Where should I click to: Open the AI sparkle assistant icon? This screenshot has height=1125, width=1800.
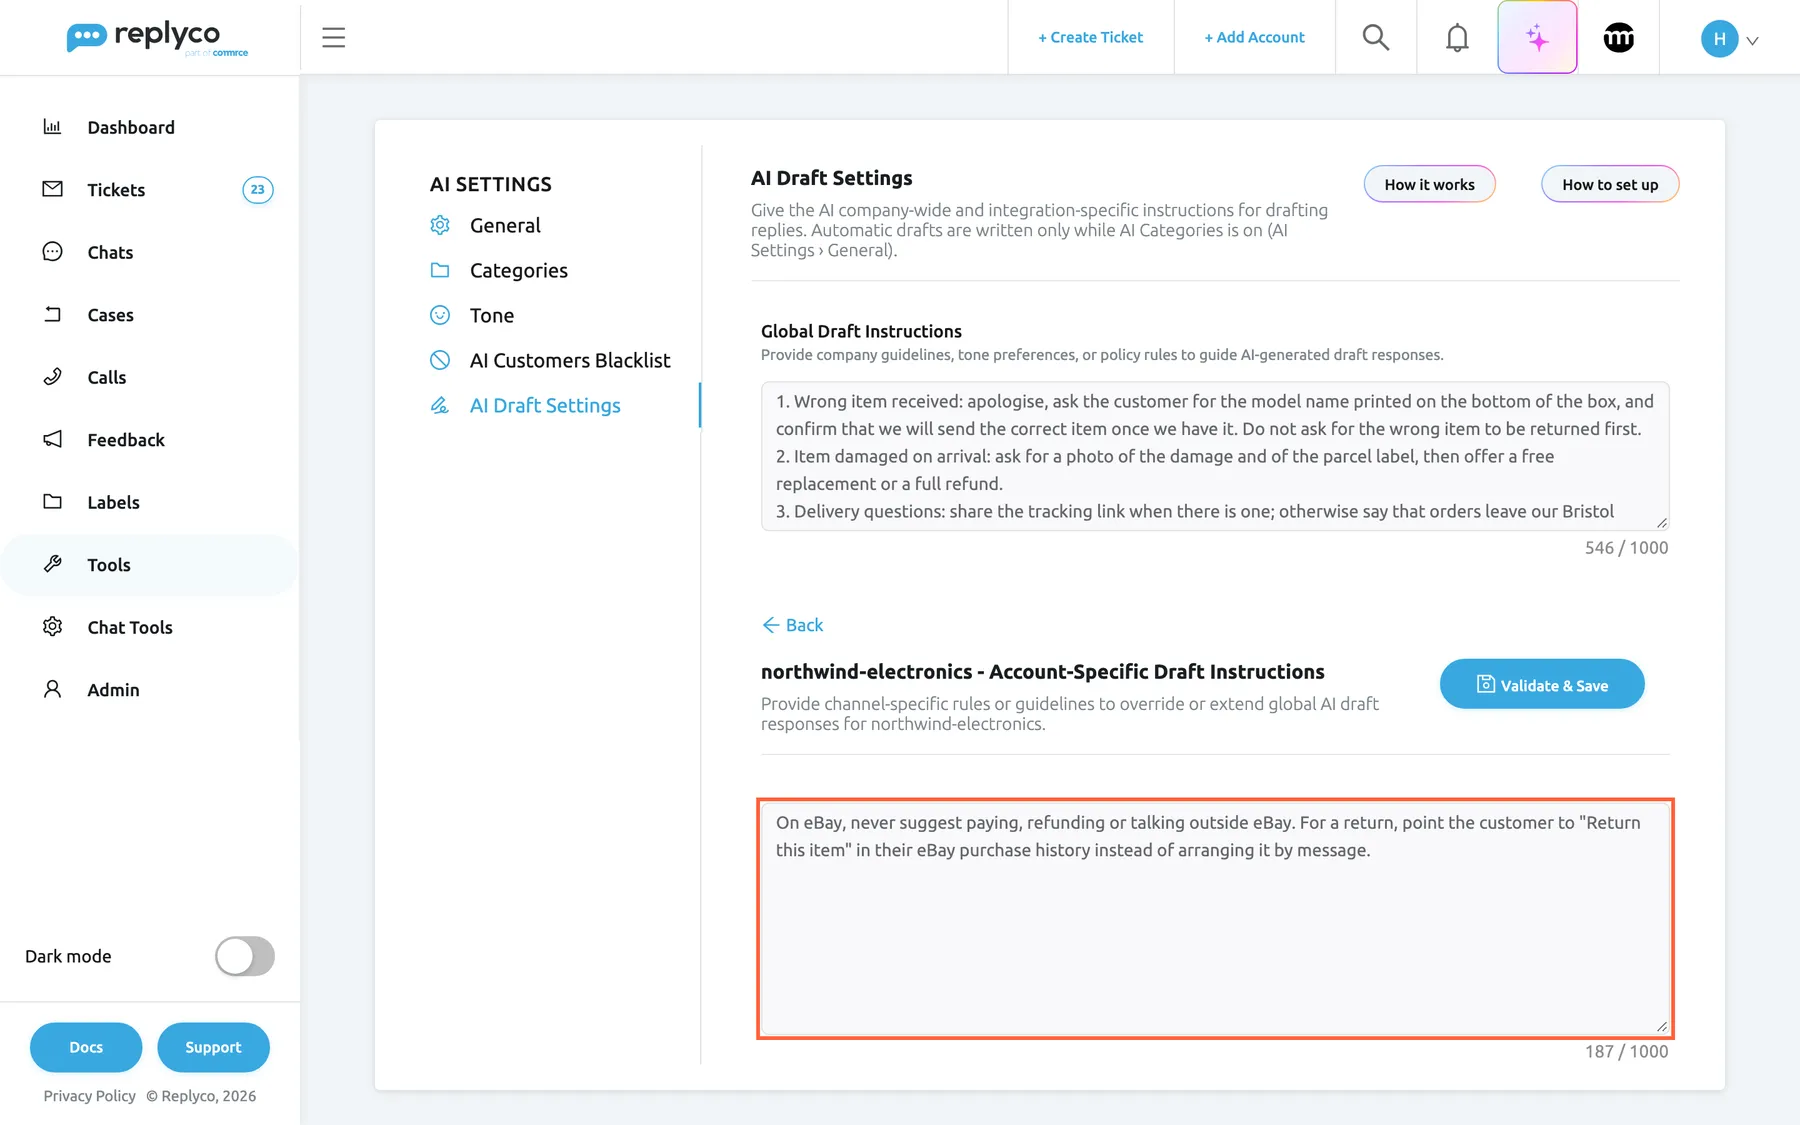tap(1537, 37)
